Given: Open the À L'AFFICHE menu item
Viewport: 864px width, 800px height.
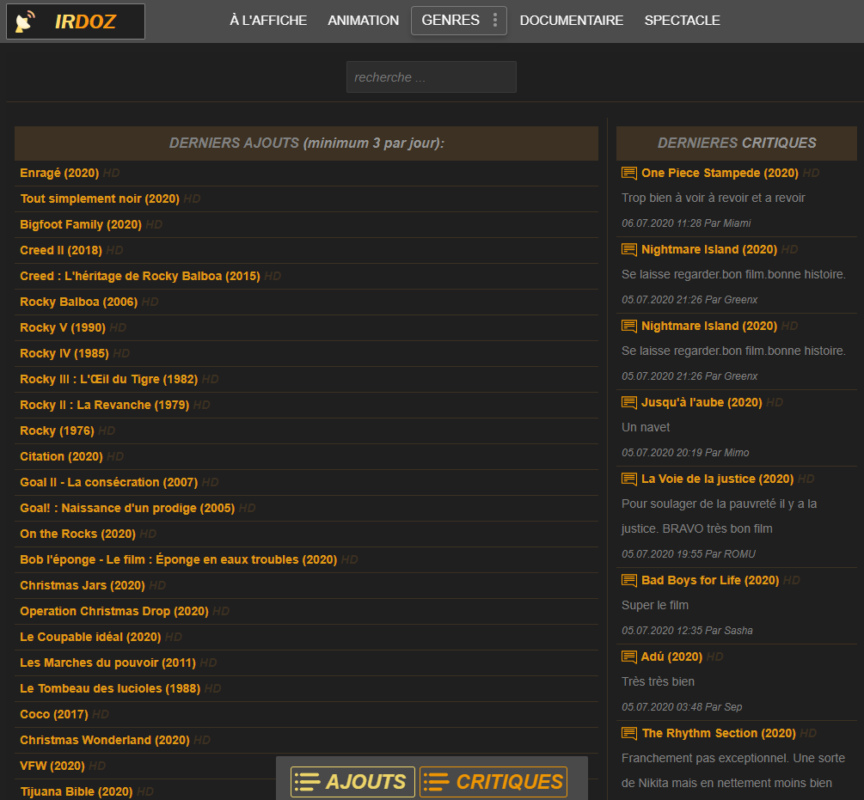Looking at the screenshot, I should point(268,20).
